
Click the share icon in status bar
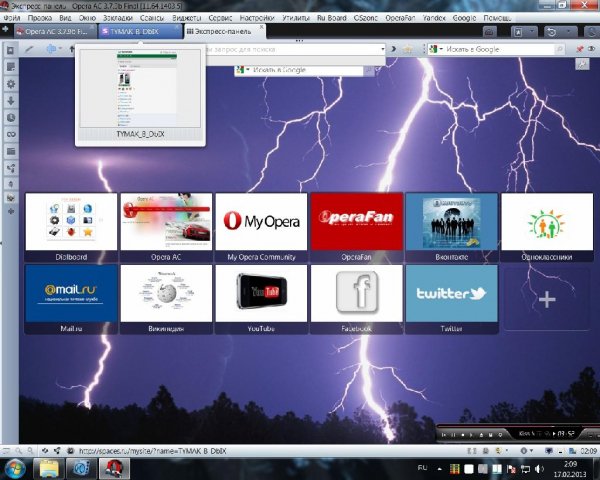click(57, 451)
